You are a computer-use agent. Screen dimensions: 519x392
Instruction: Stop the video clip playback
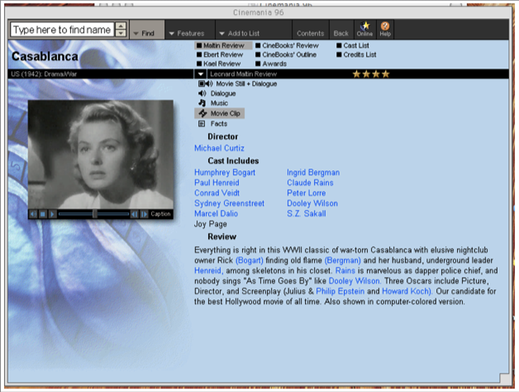43,214
